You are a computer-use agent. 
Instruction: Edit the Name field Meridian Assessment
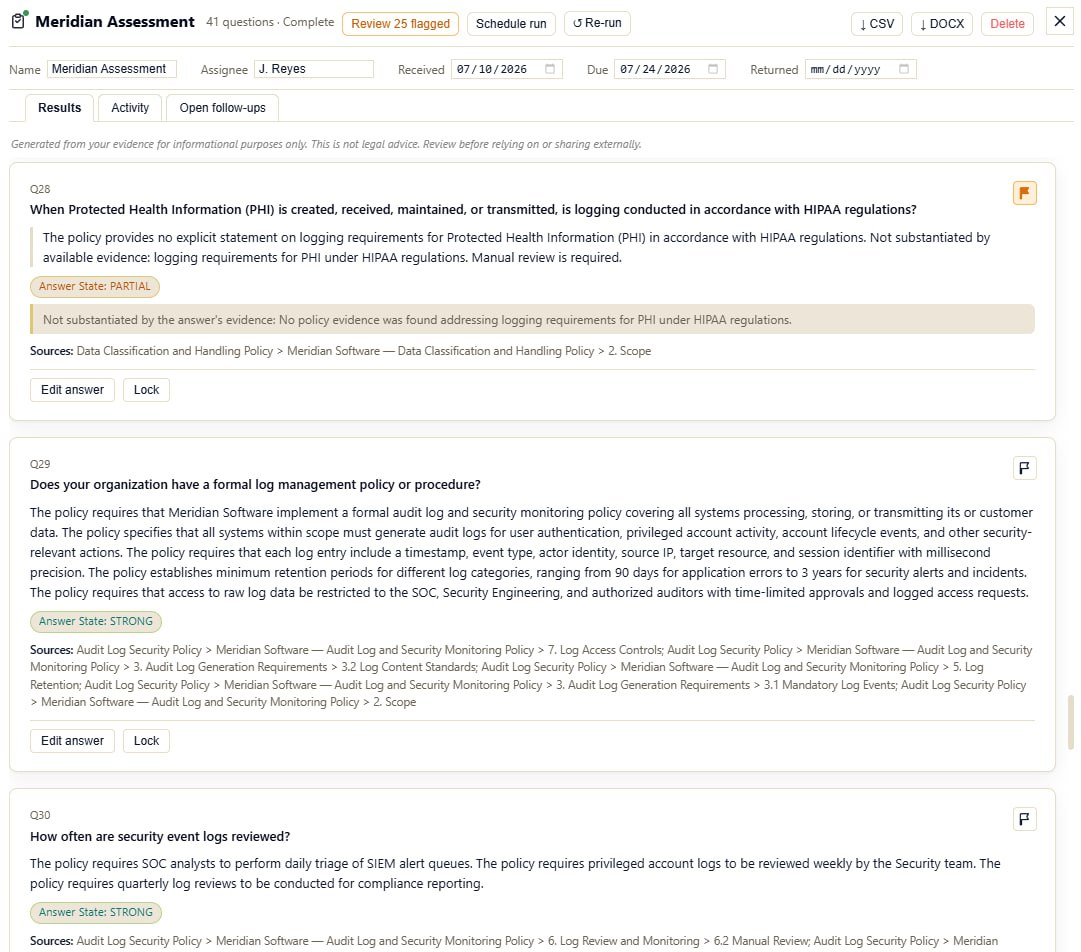[112, 69]
